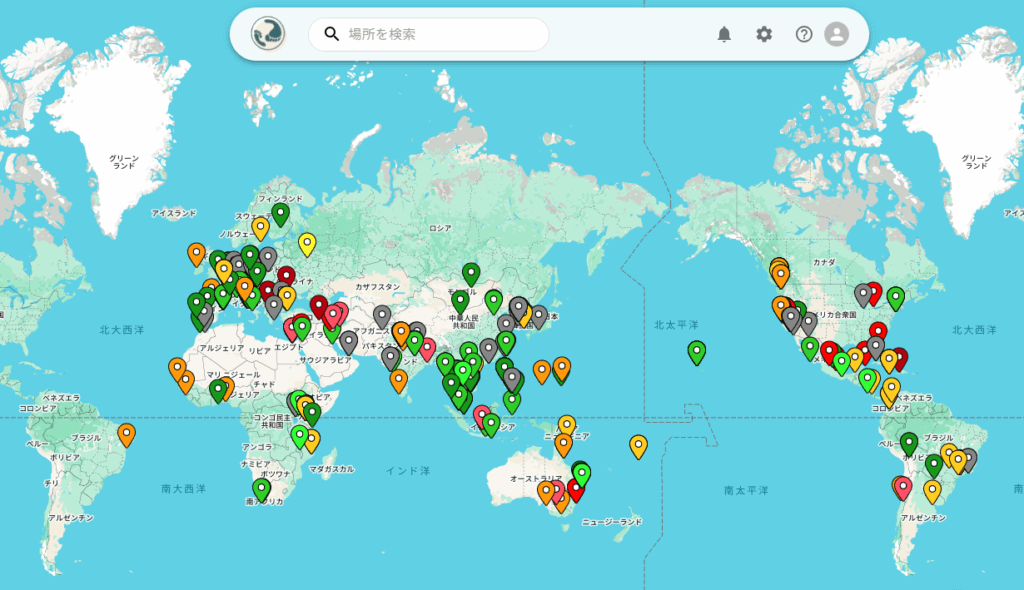Click the green pin on the US east coast
Screen dimensions: 1024x590
click(895, 297)
